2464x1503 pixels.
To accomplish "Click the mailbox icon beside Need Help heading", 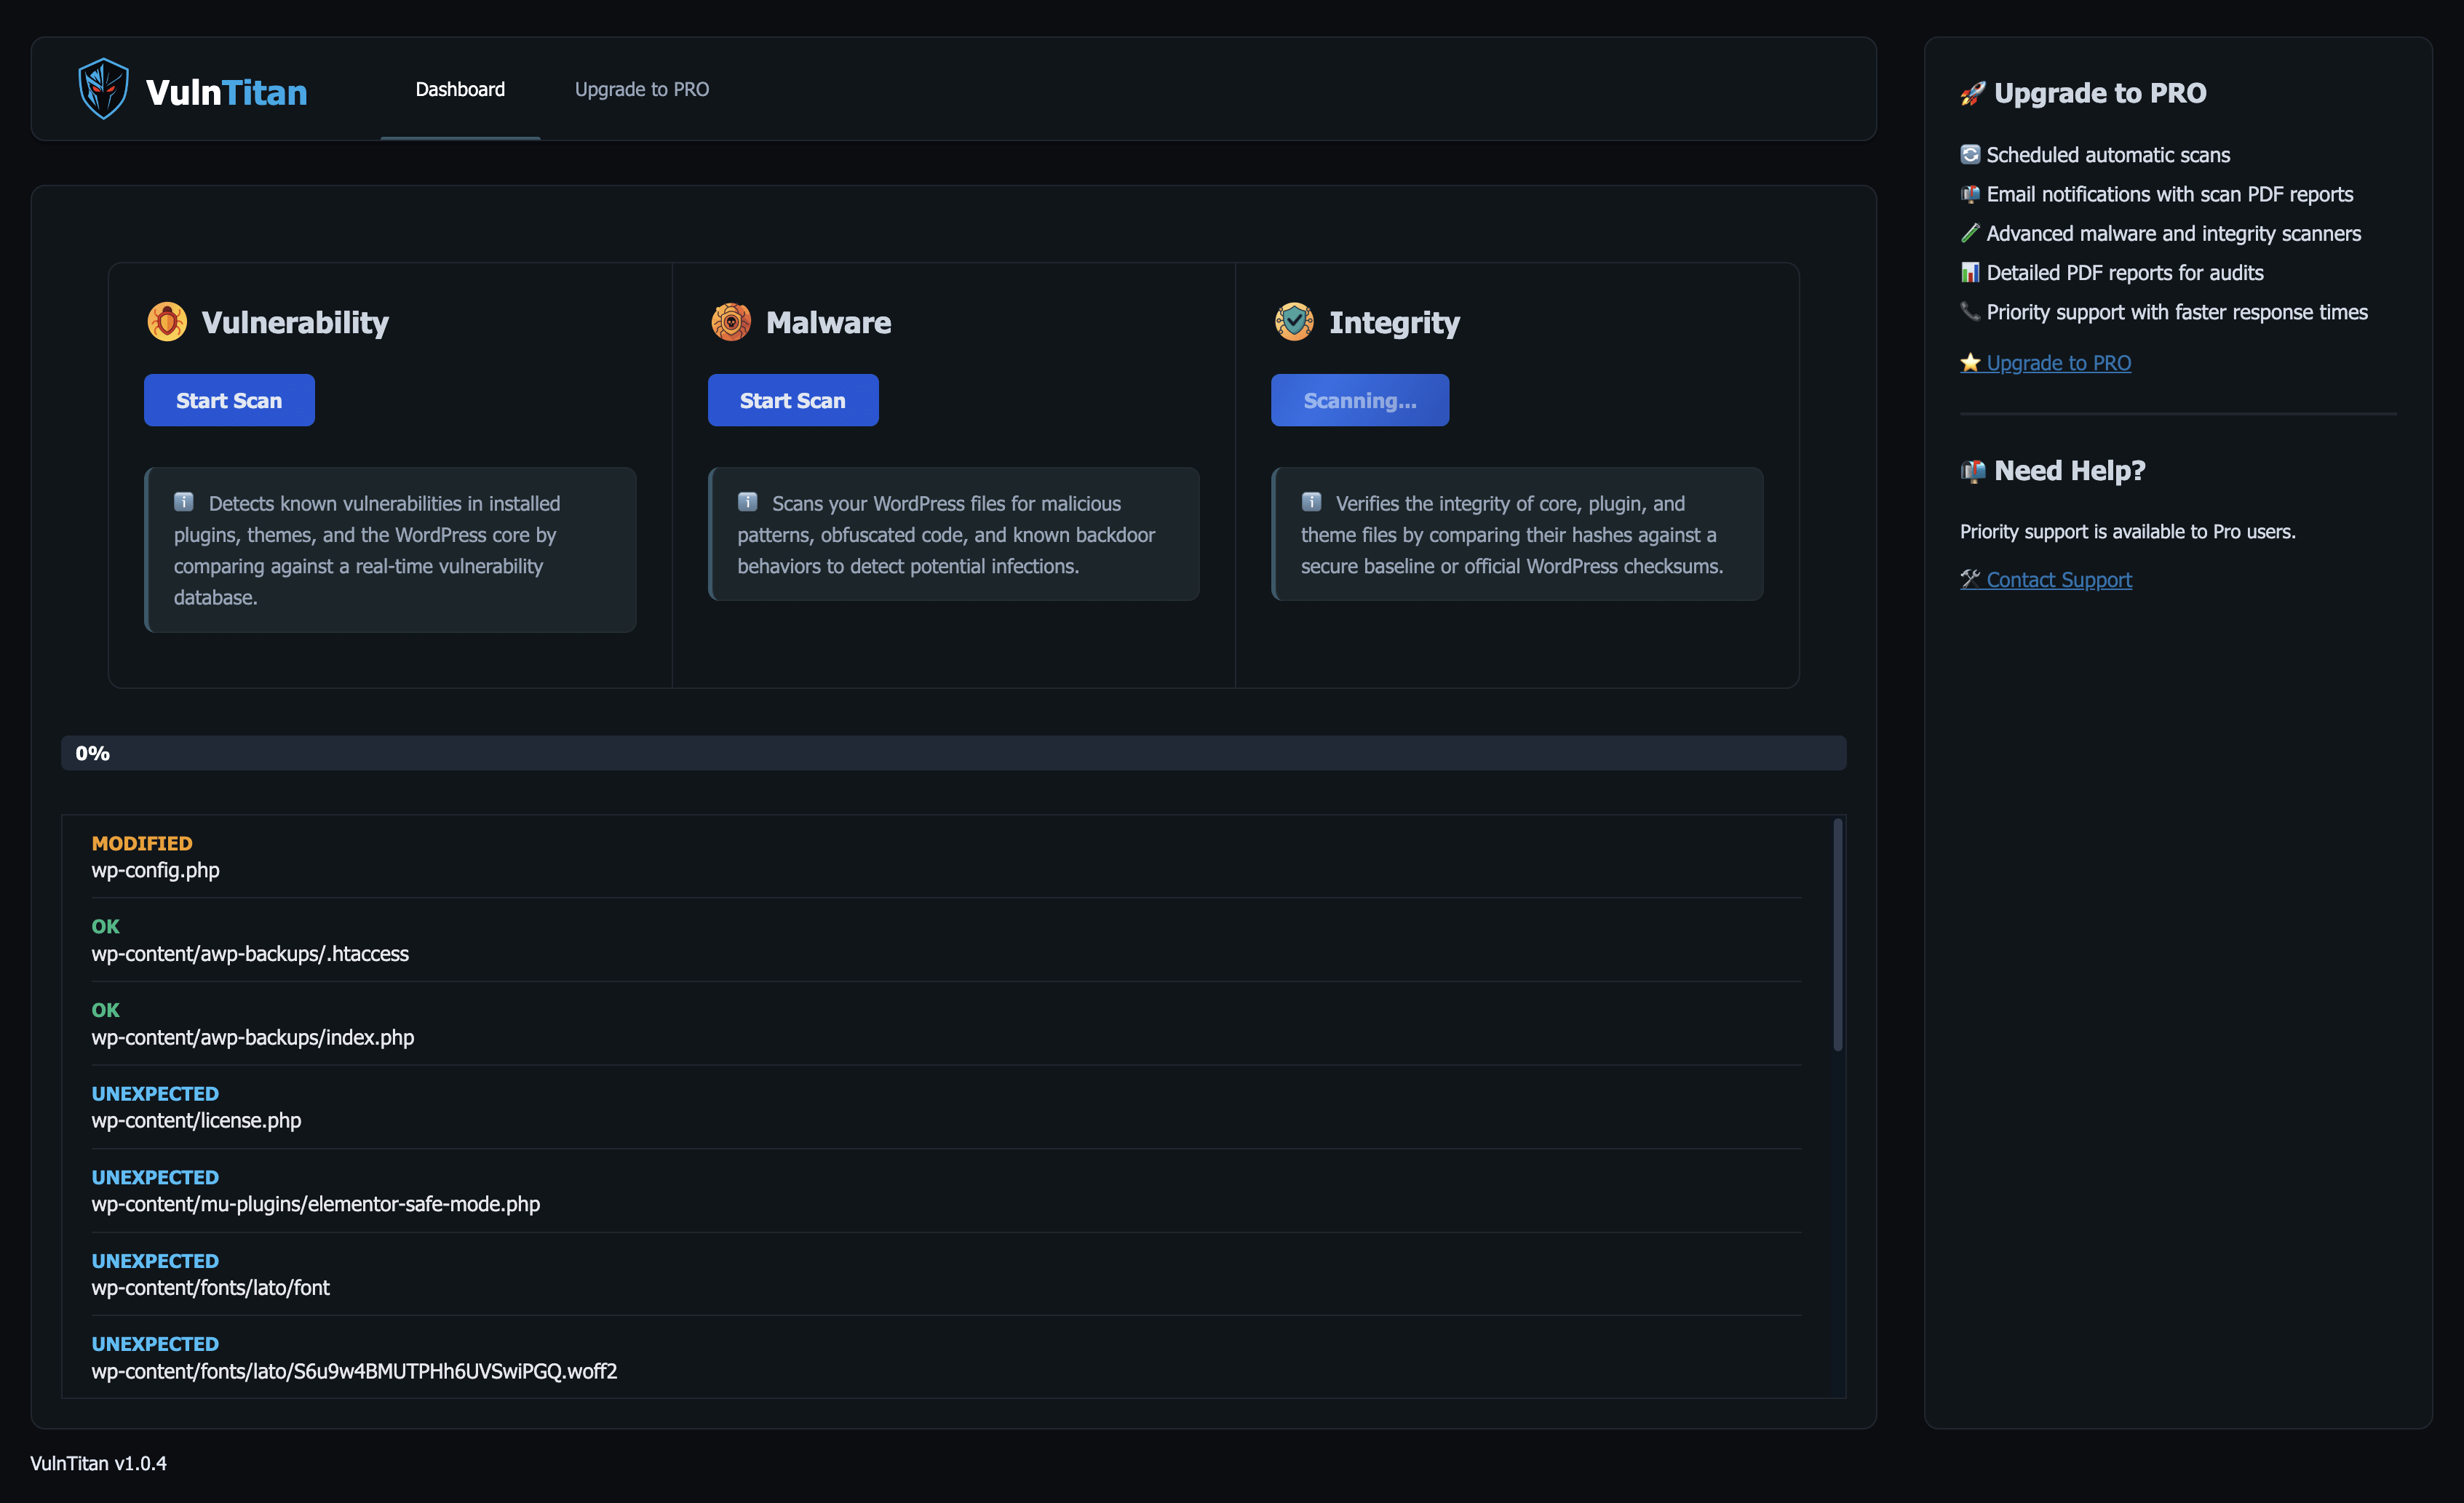I will click(1973, 471).
